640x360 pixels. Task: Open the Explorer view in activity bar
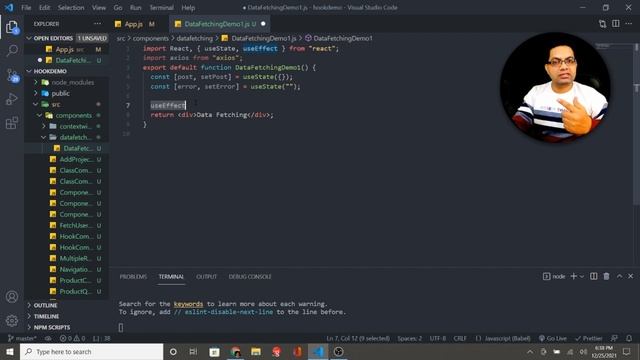[12, 27]
